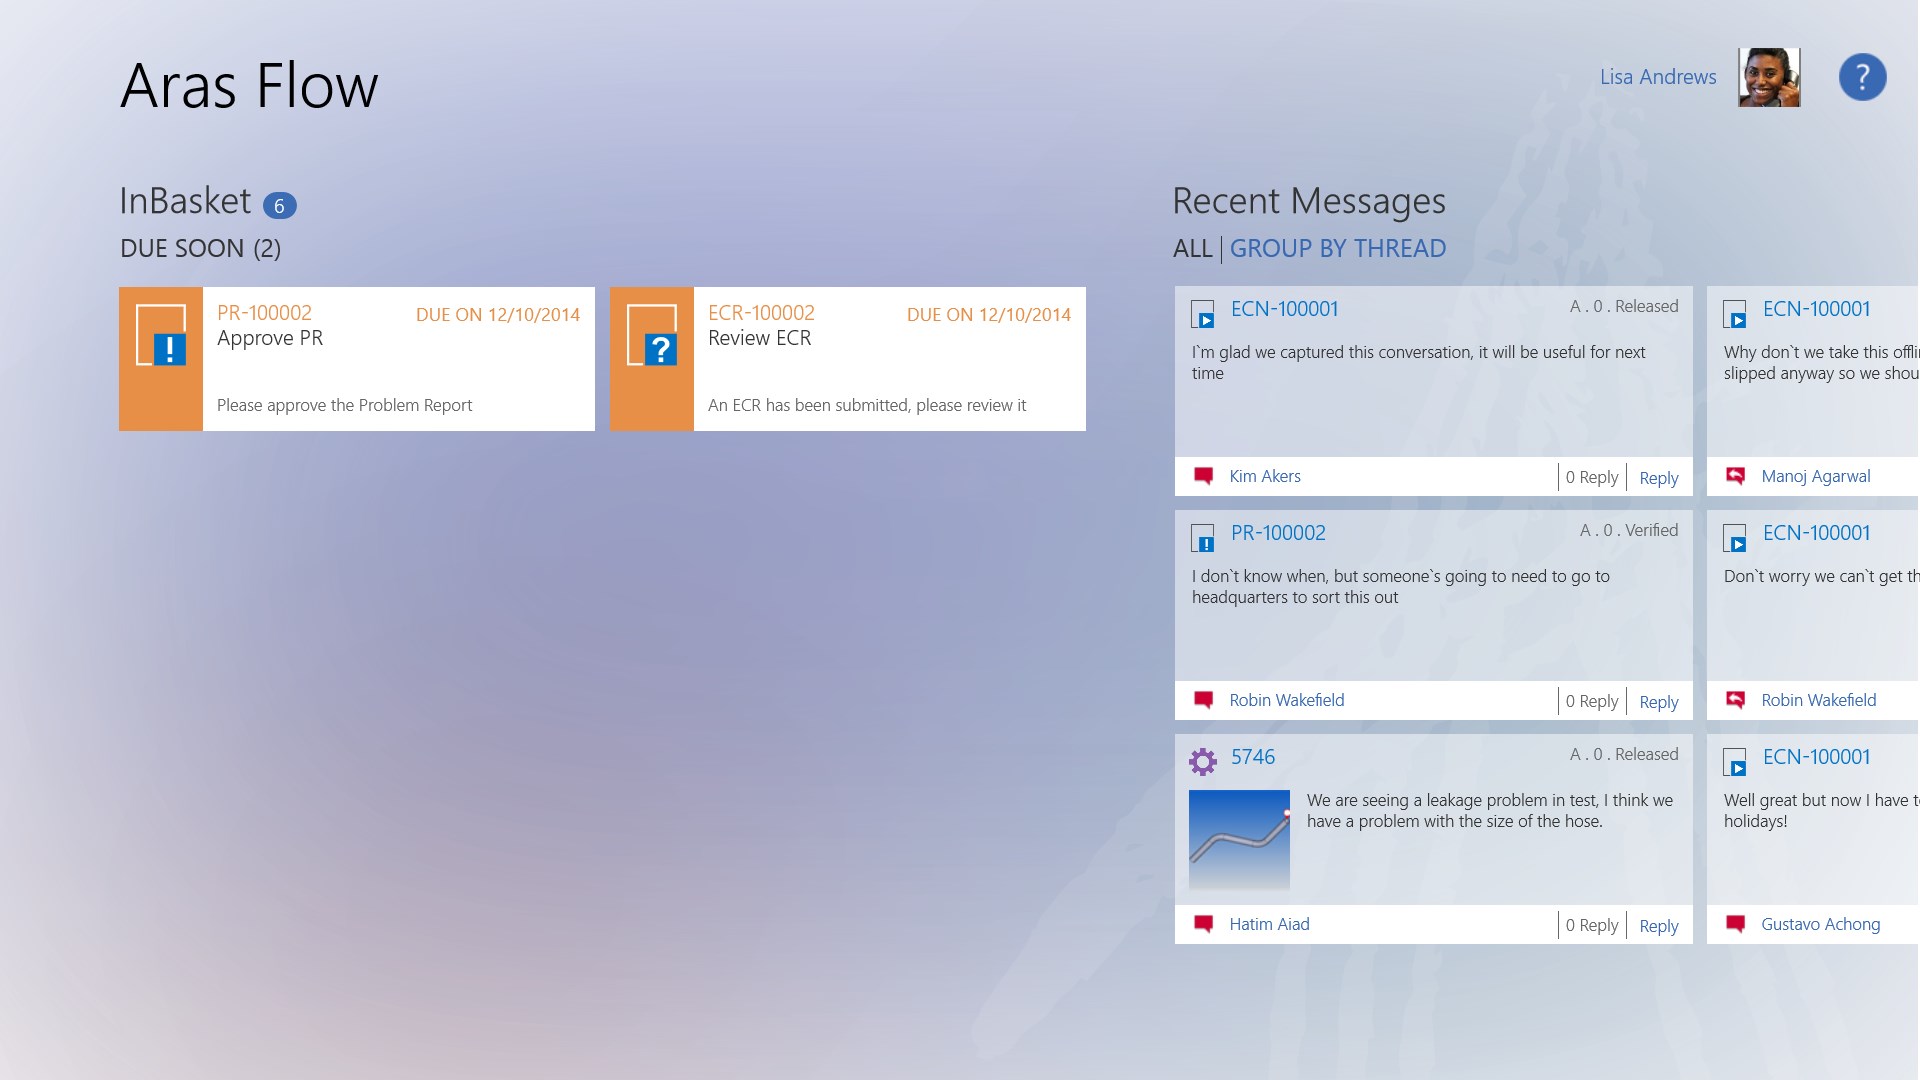Screen dimensions: 1920x1080
Task: Click the PR document icon in the Recent Messages list
Action: [x=1203, y=538]
